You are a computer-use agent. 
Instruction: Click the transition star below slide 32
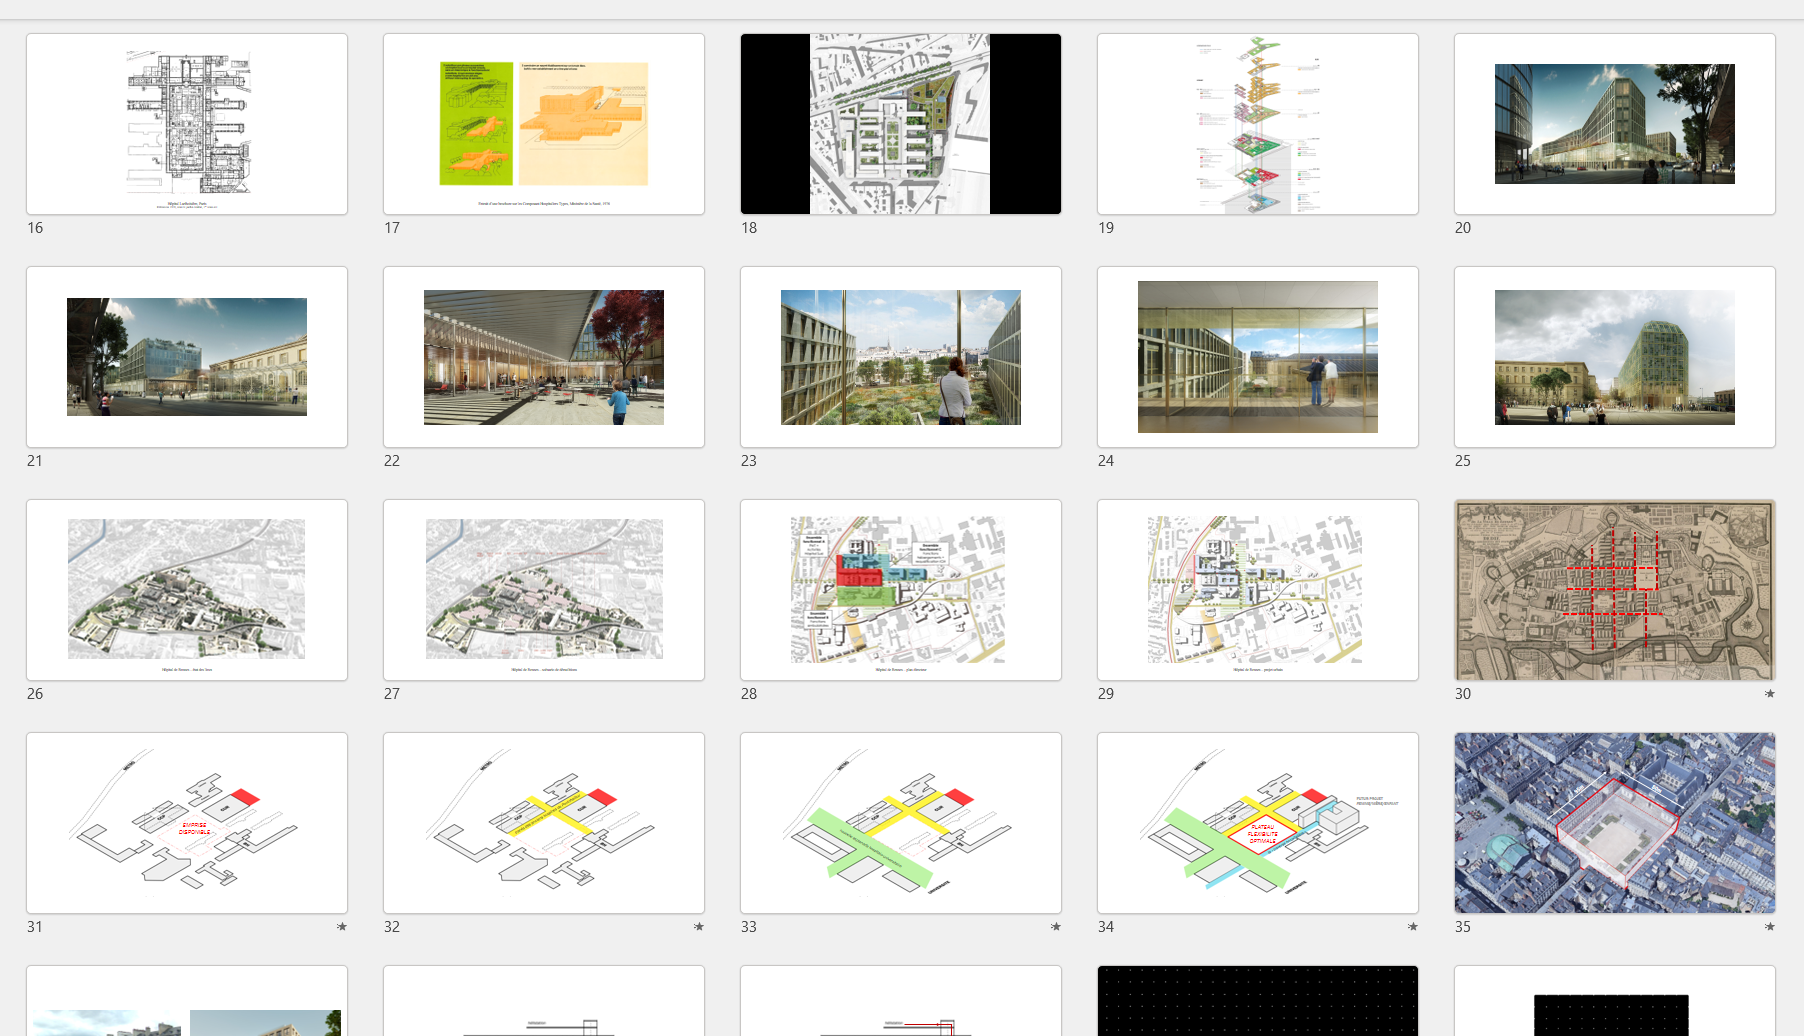tap(699, 927)
